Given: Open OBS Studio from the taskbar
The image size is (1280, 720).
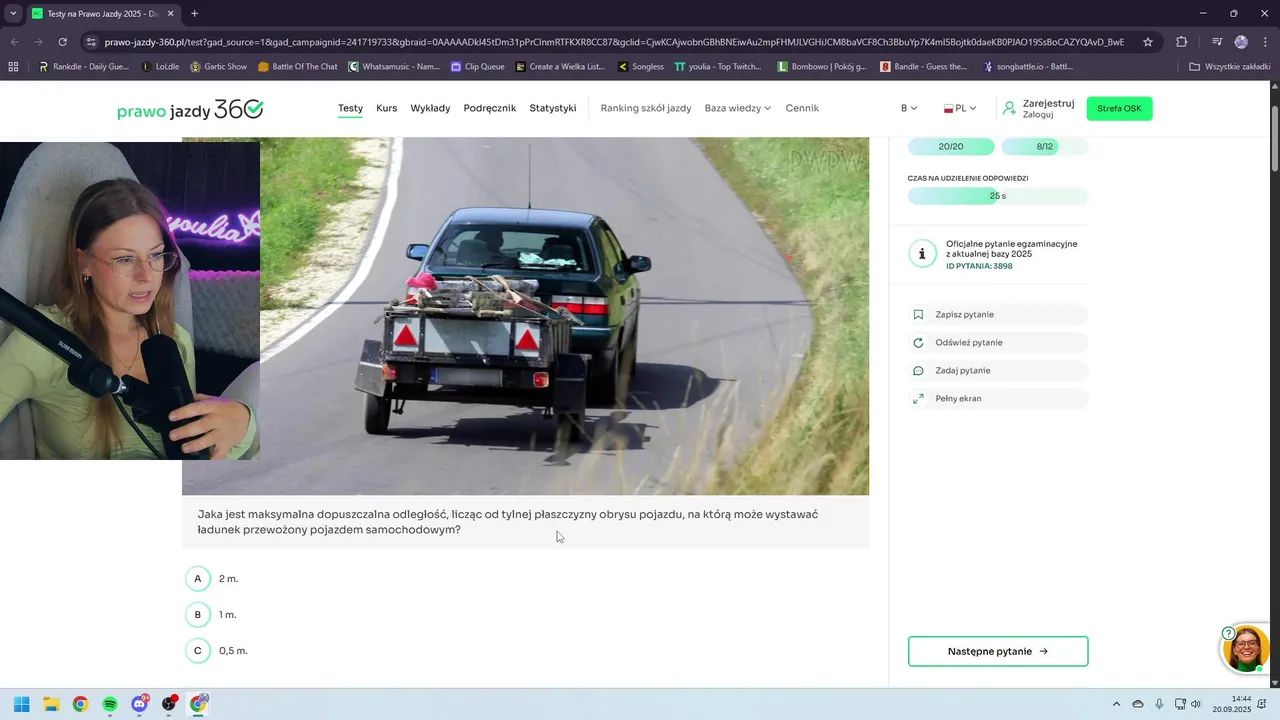Looking at the screenshot, I should [x=169, y=704].
